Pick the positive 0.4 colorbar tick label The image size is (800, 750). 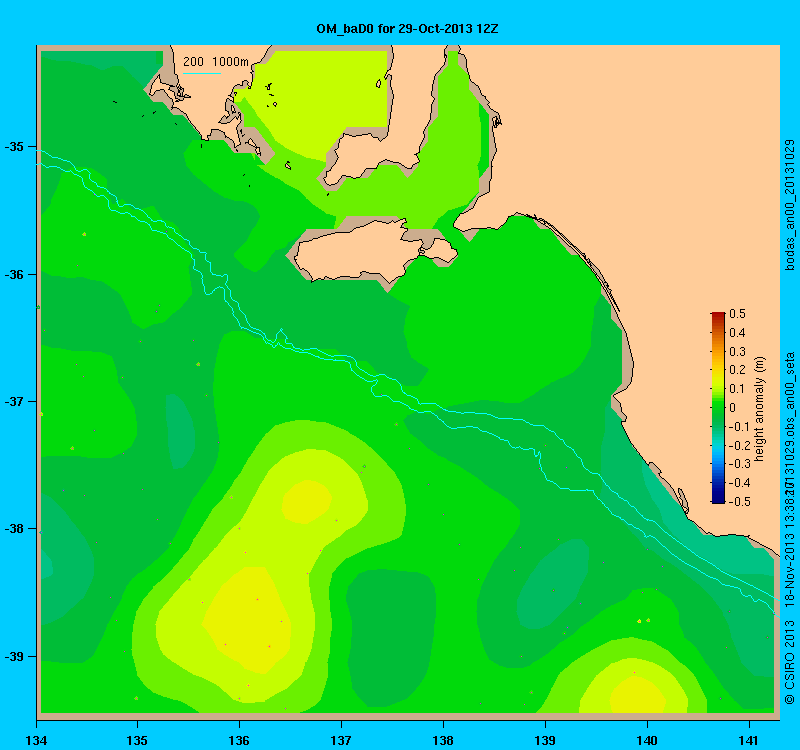point(737,333)
